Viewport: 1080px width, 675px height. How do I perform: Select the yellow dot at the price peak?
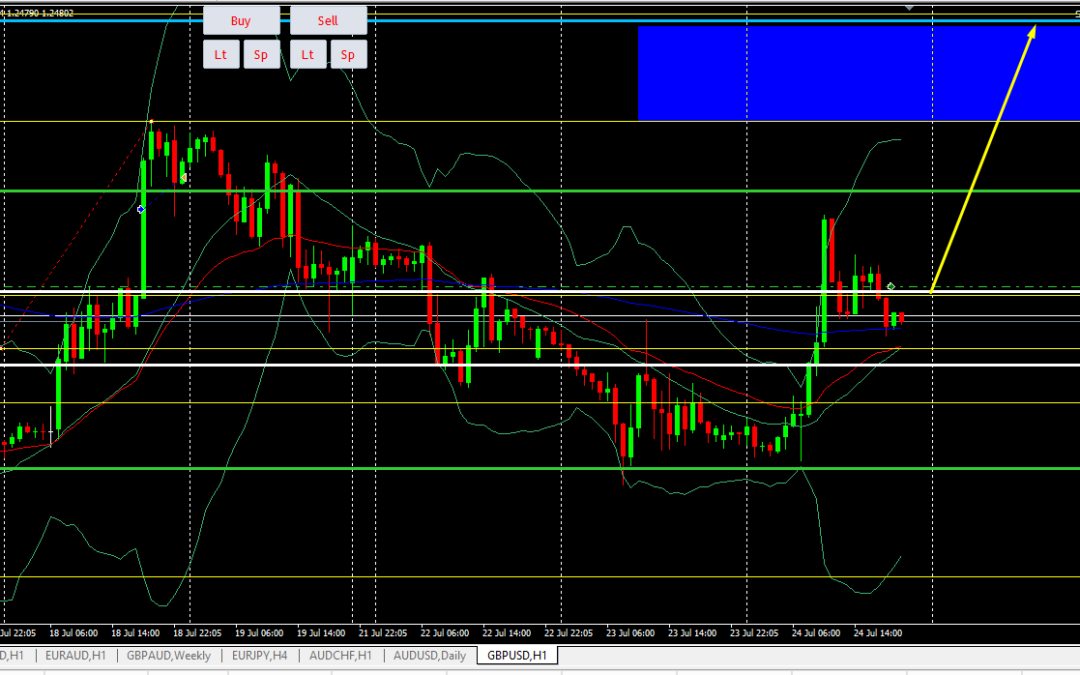pos(151,122)
